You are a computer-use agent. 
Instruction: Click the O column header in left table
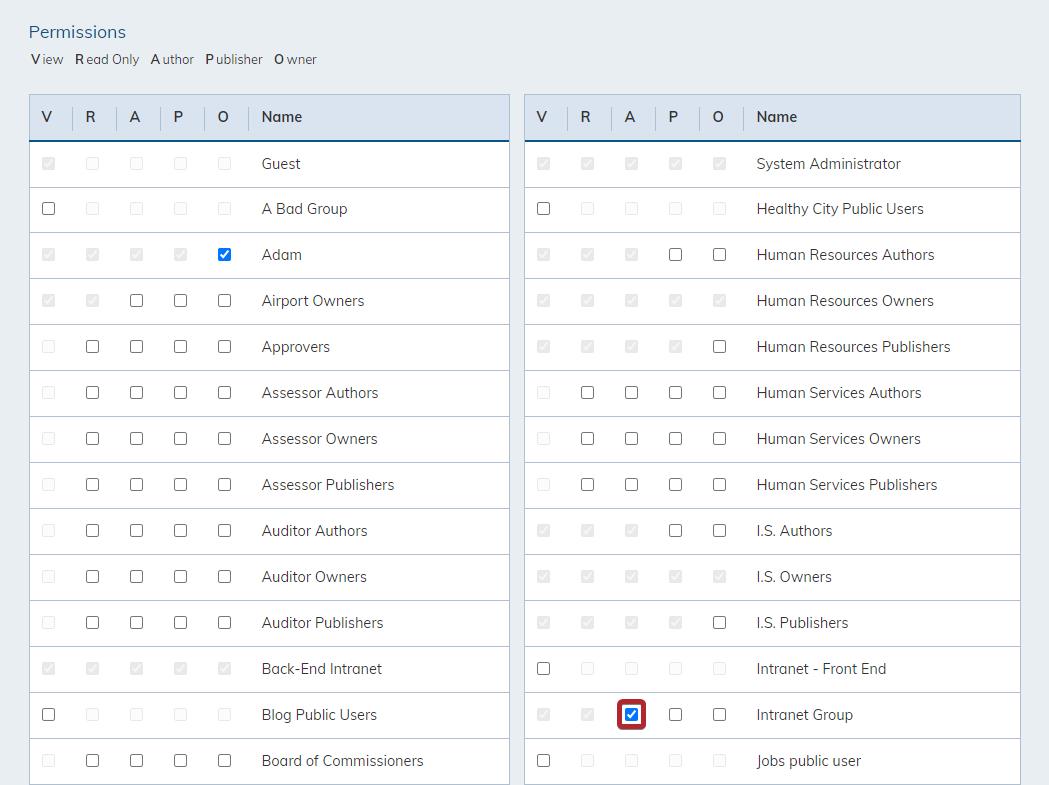point(223,117)
